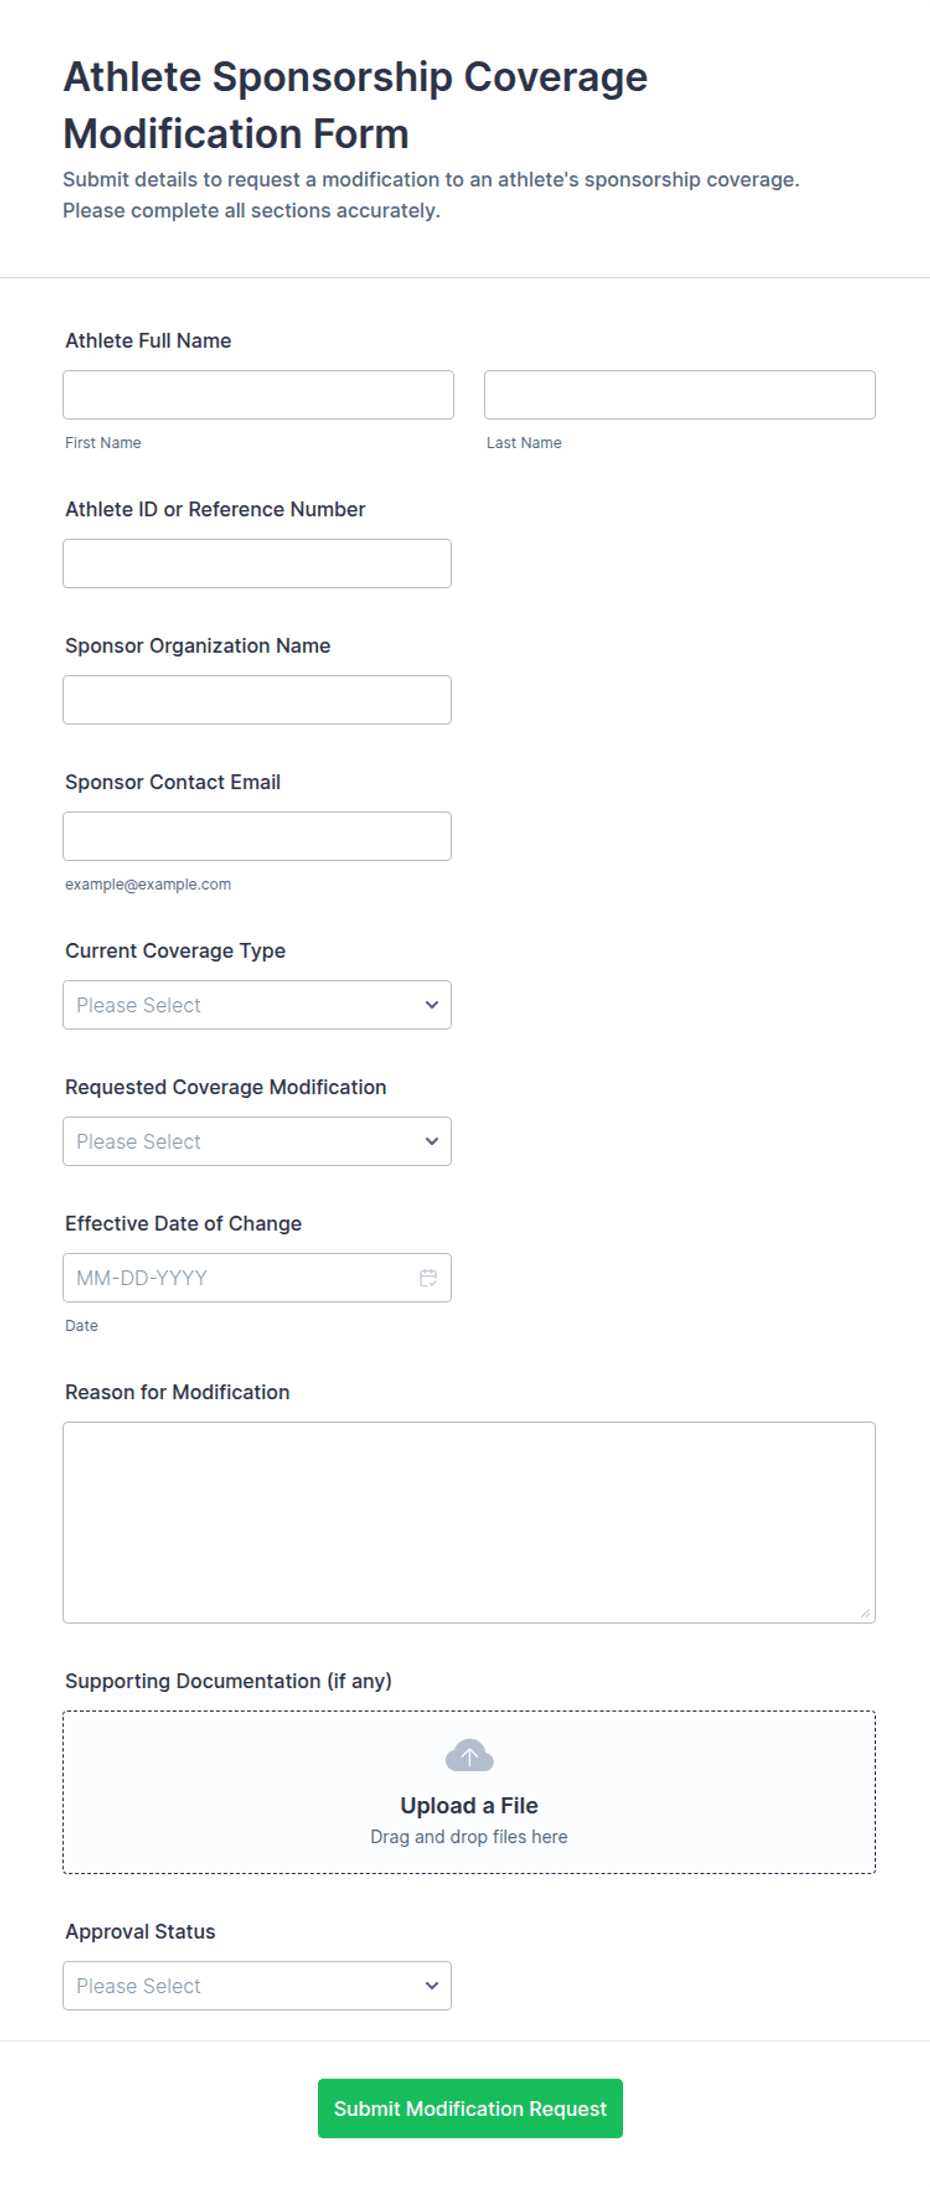Focus the Last Name input field

[x=680, y=395]
